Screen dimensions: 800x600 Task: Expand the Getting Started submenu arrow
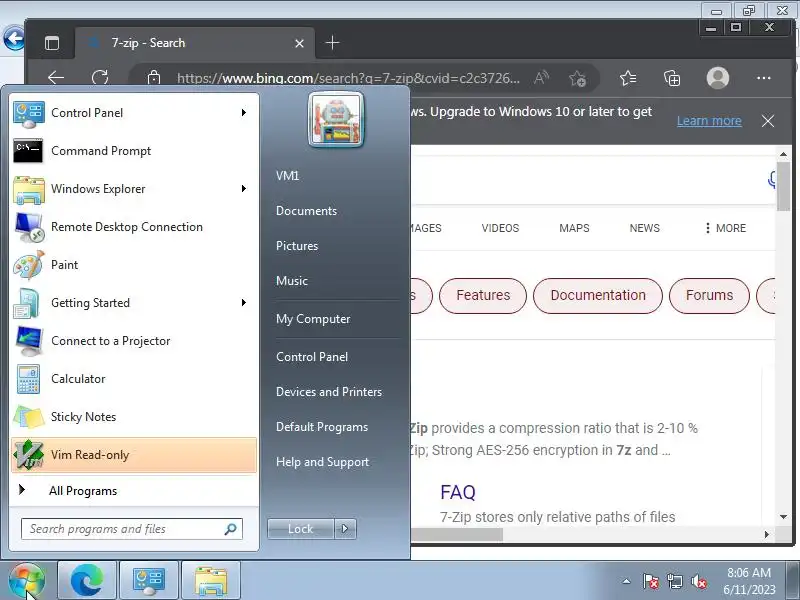244,303
